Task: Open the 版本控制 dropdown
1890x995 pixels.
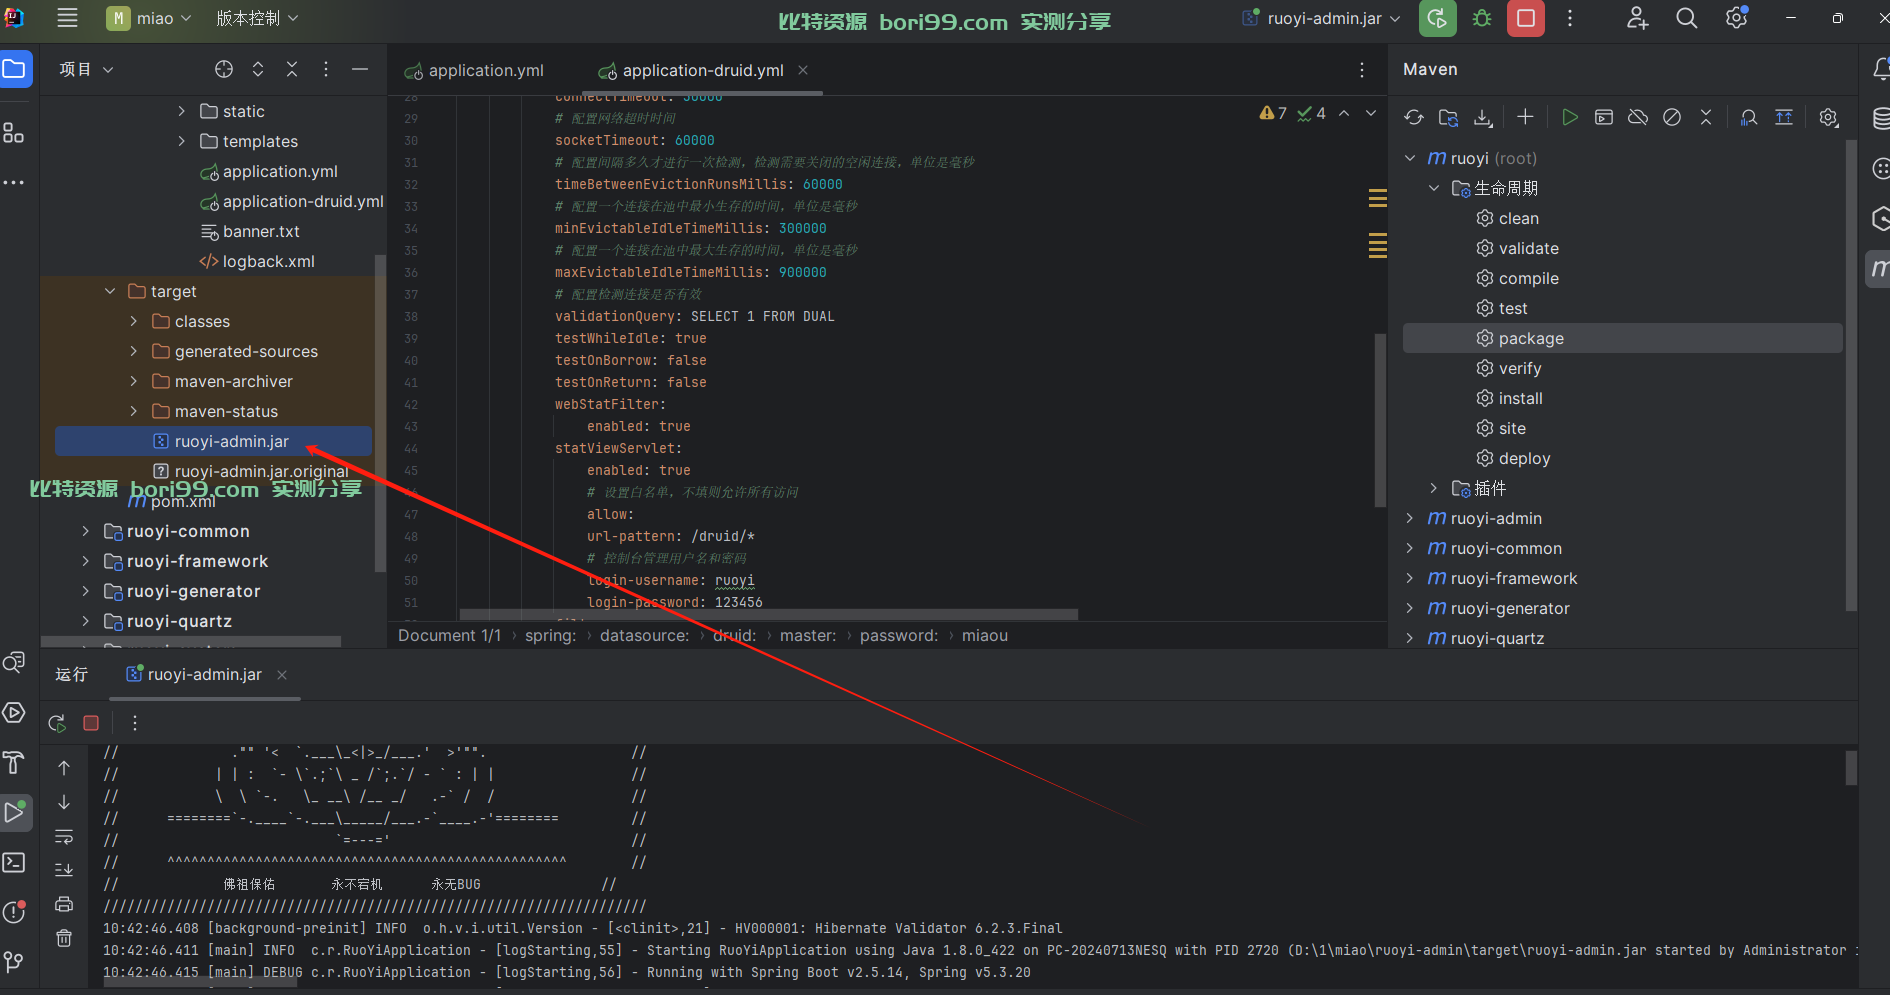Action: (257, 18)
